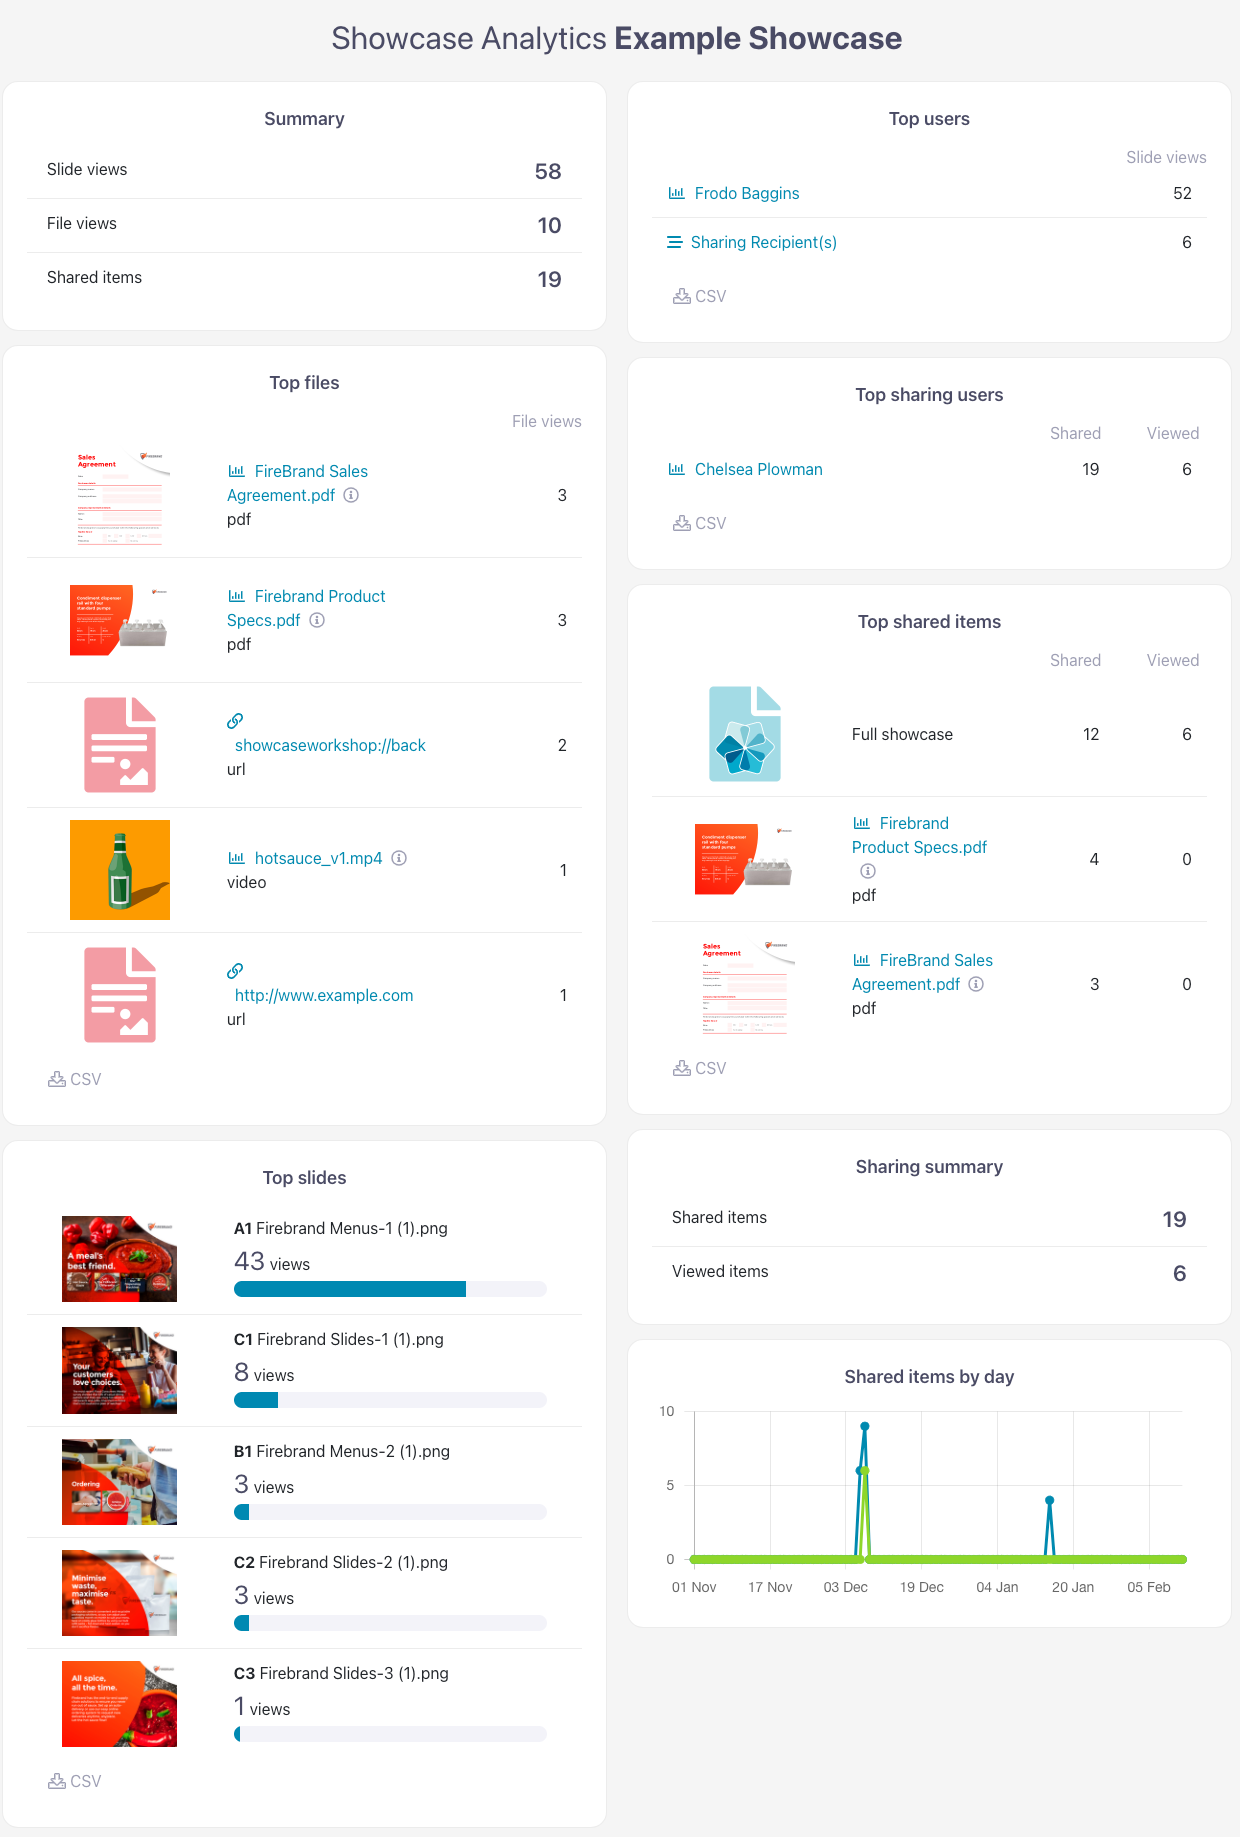Screen dimensions: 1240x1837
Task: Click the info icon under Firebrand Product Specs.pdf in Top shared items
Action: [868, 871]
